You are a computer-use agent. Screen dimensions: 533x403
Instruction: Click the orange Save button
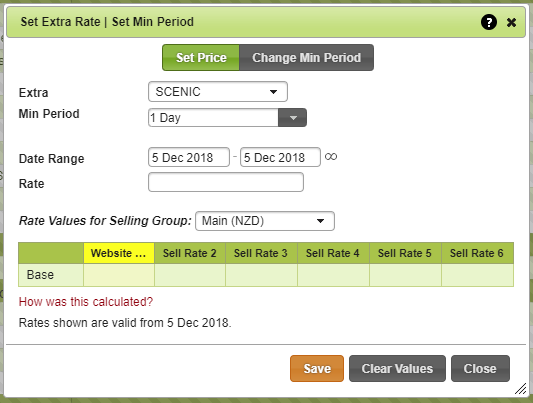click(x=317, y=369)
